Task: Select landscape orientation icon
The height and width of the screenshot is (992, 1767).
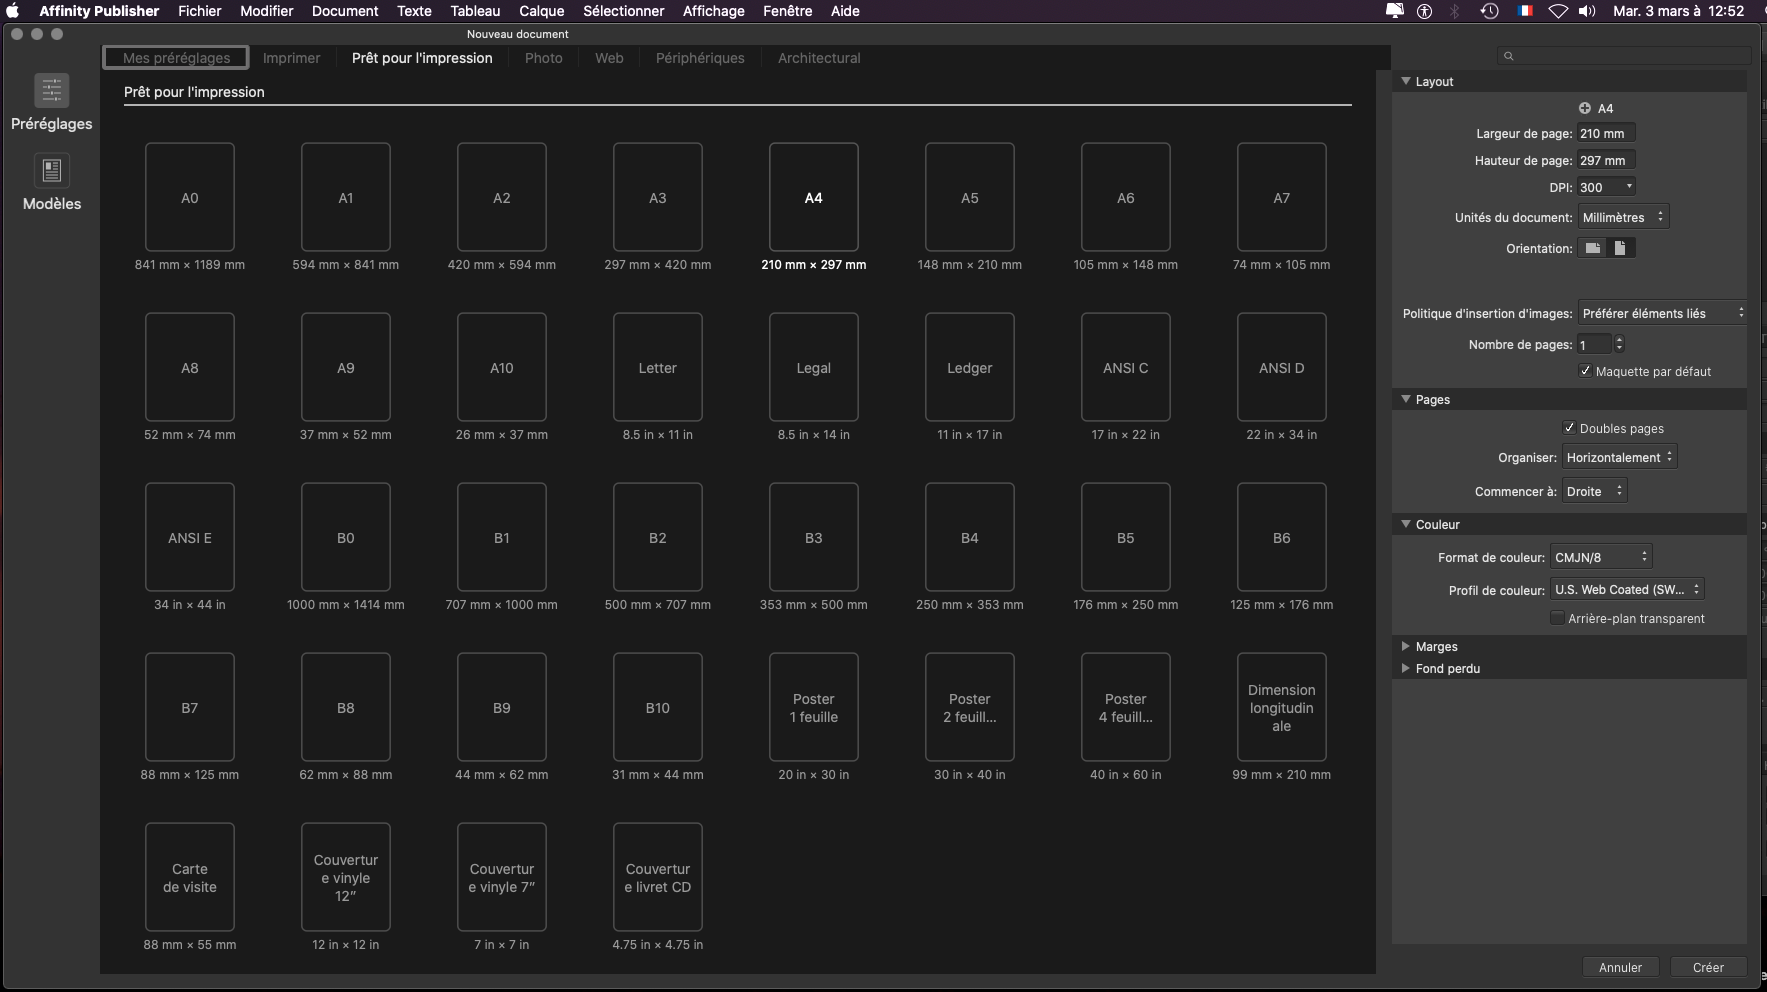Action: pyautogui.click(x=1593, y=248)
